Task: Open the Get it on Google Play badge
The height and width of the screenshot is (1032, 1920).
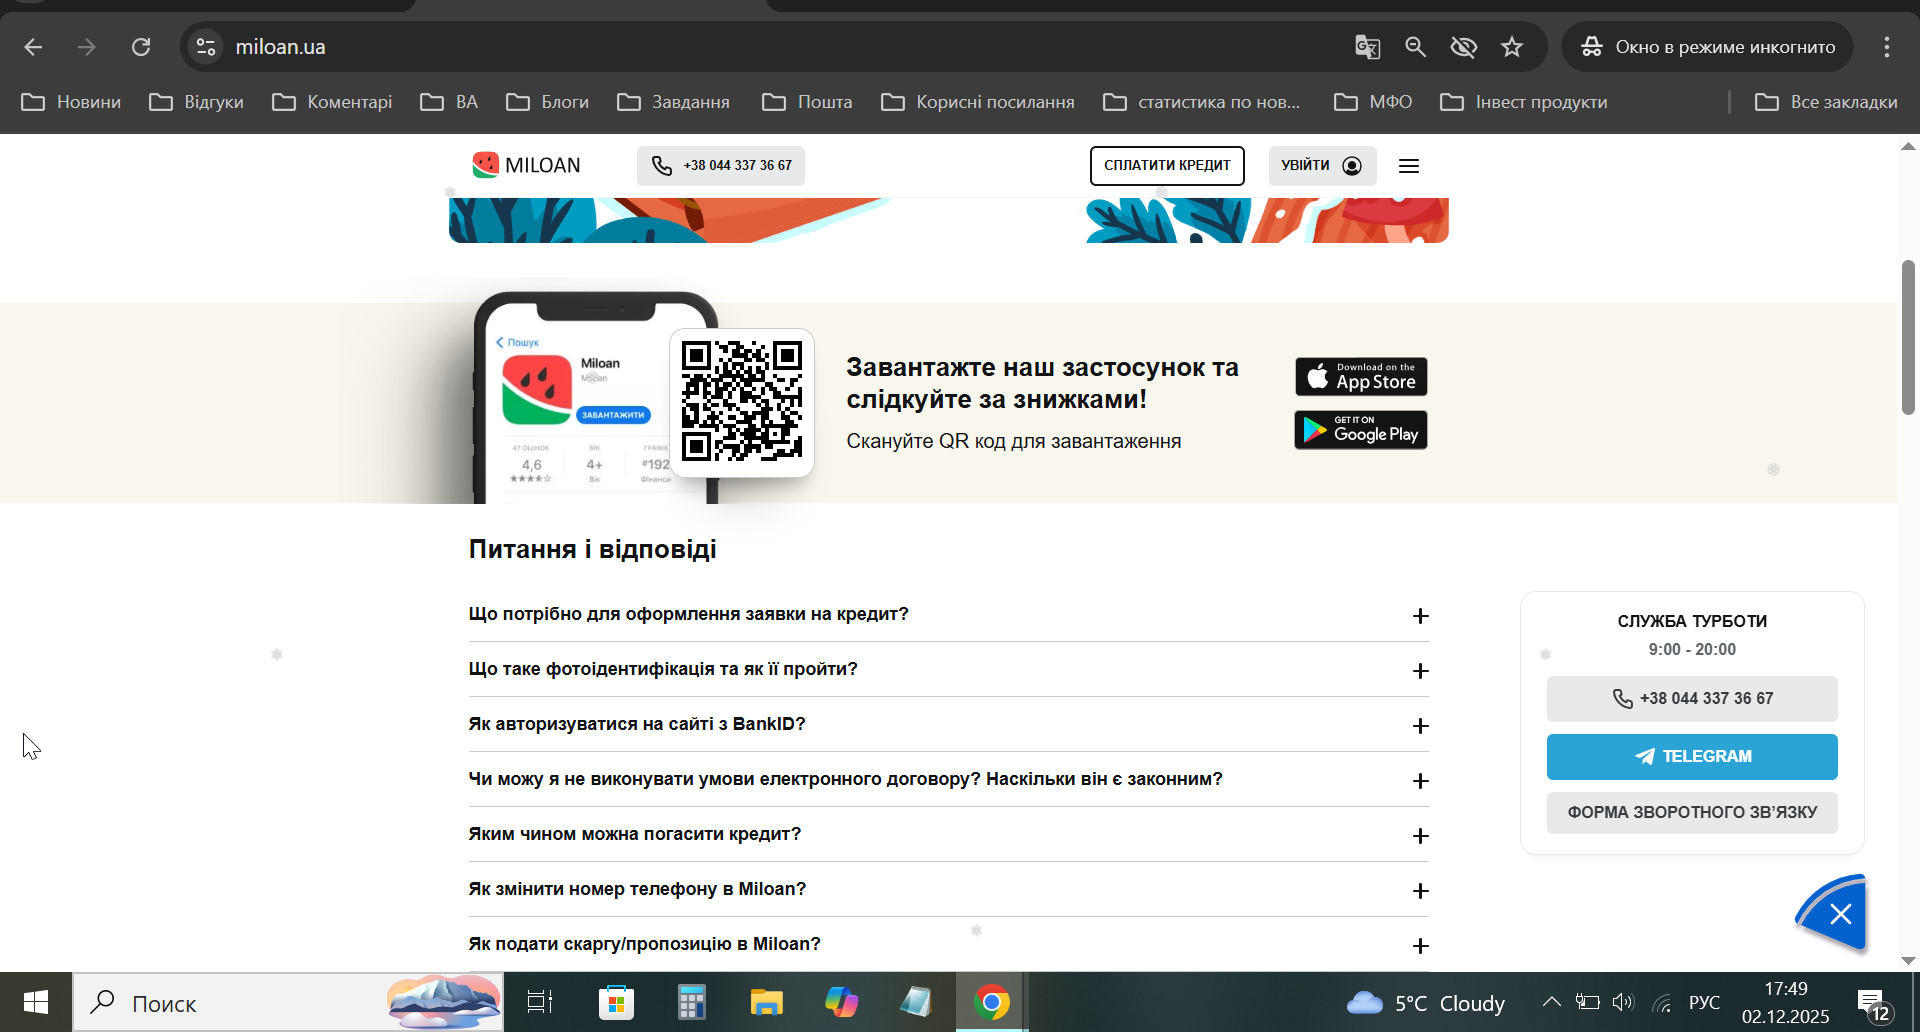Action: (1361, 430)
